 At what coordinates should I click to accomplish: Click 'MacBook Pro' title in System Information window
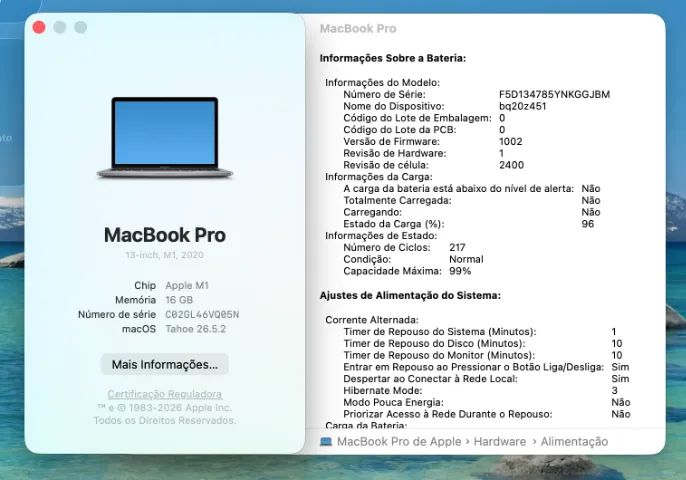358,28
